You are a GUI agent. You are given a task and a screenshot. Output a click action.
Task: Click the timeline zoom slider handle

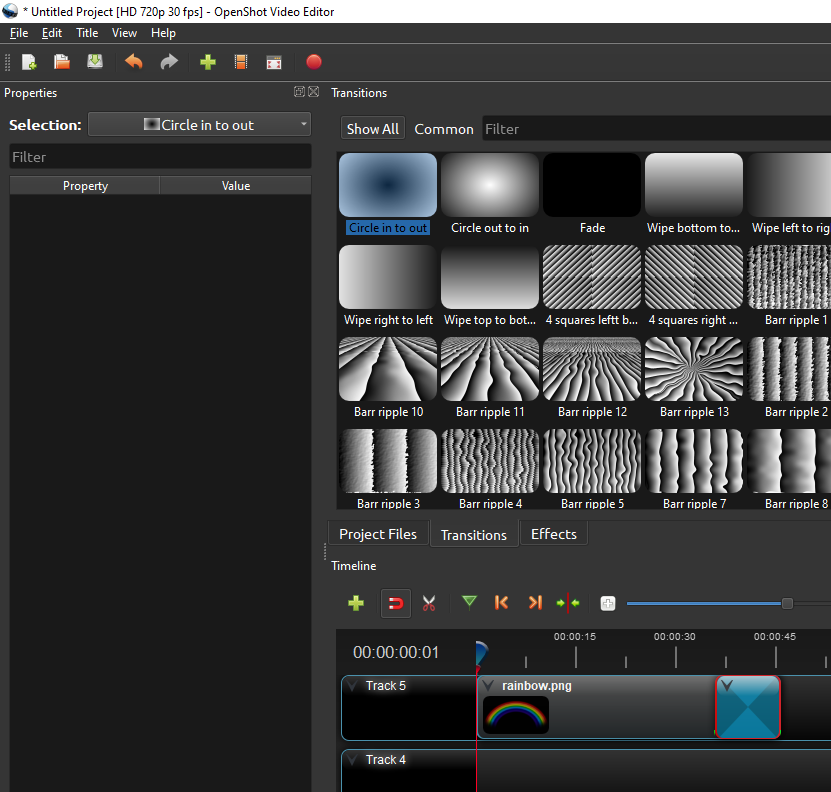tap(787, 603)
